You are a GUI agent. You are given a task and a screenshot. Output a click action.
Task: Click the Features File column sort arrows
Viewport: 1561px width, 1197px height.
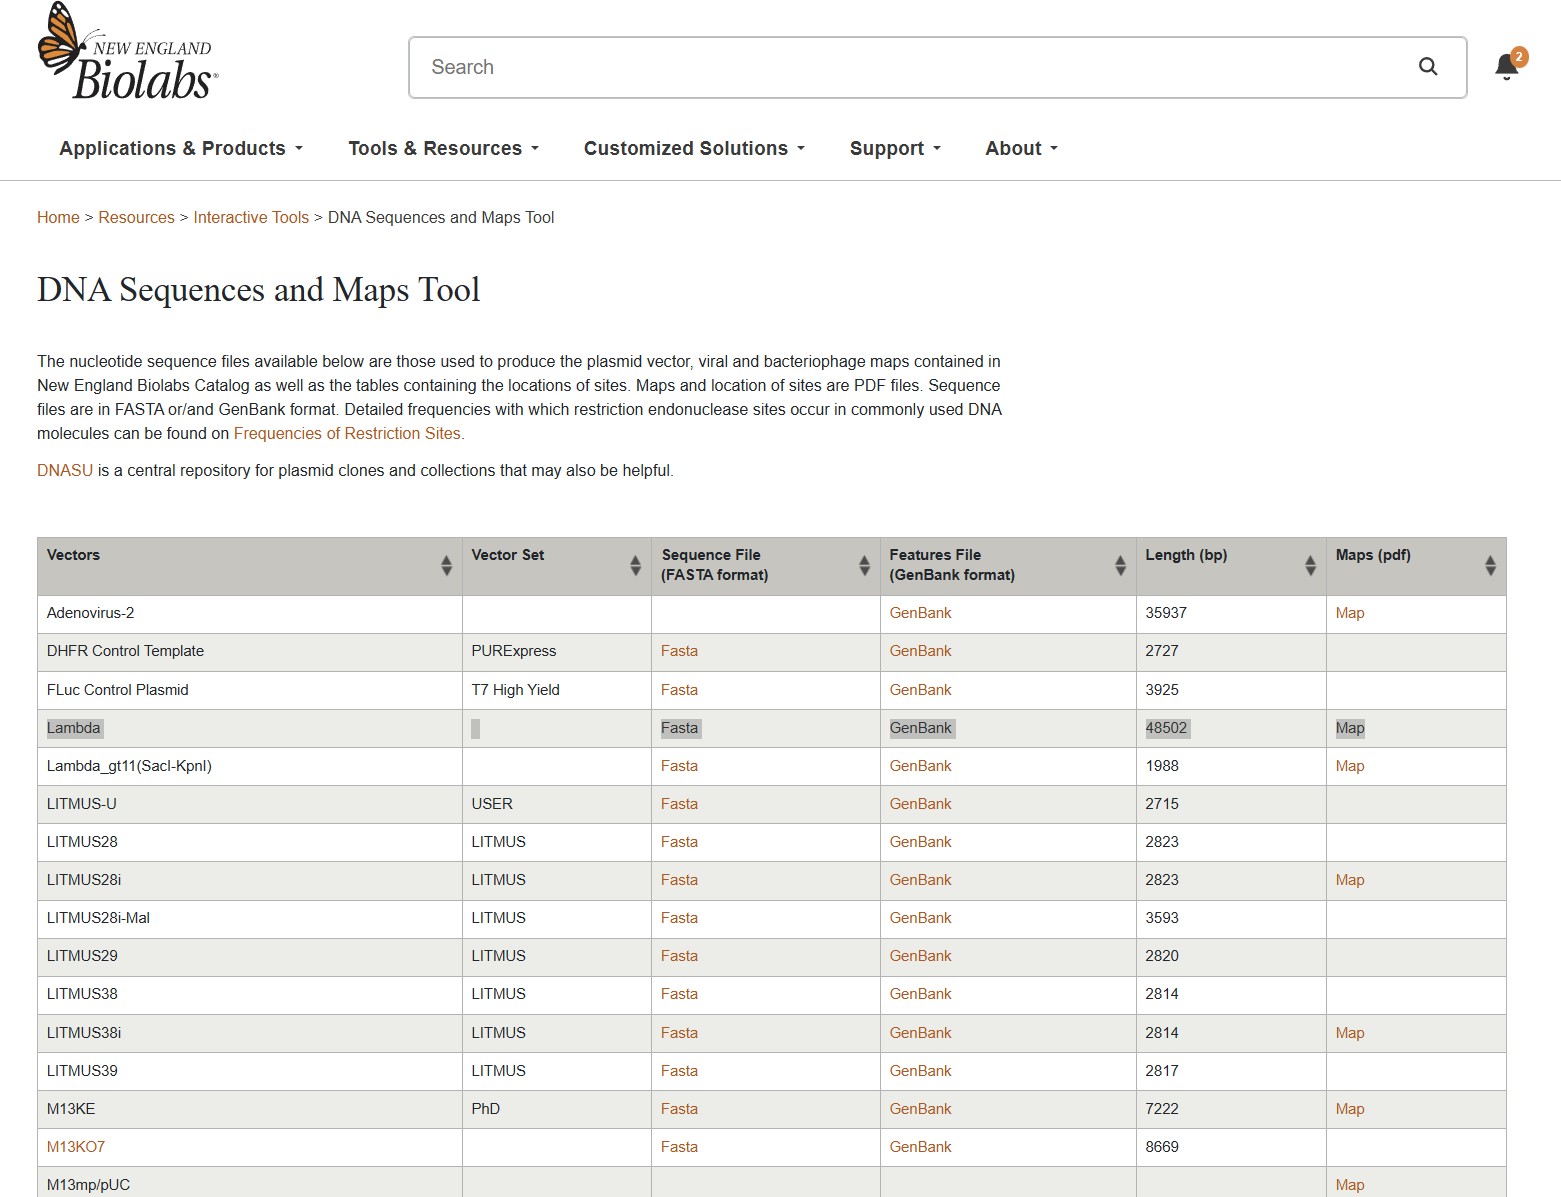(1119, 565)
